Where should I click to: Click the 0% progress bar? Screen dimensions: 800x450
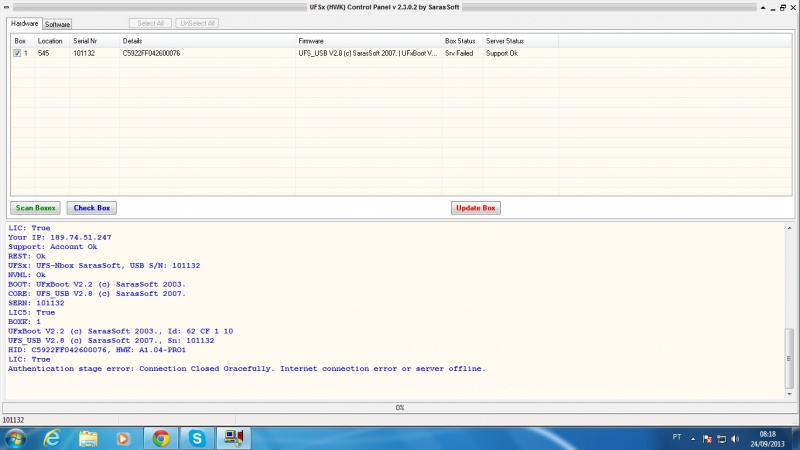click(399, 408)
